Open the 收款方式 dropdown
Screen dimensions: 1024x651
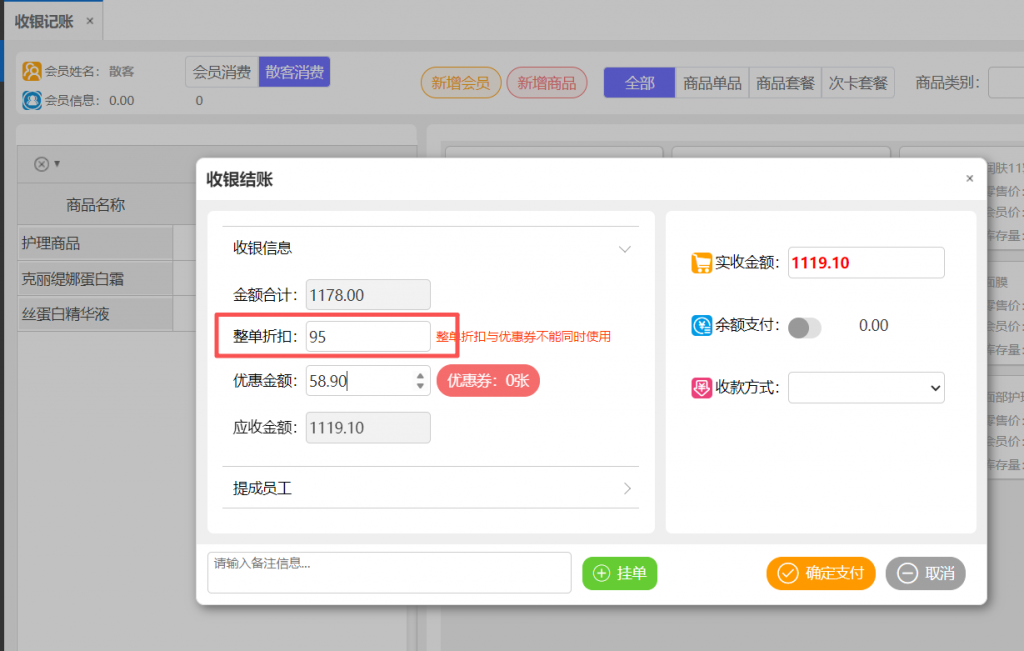[x=866, y=388]
